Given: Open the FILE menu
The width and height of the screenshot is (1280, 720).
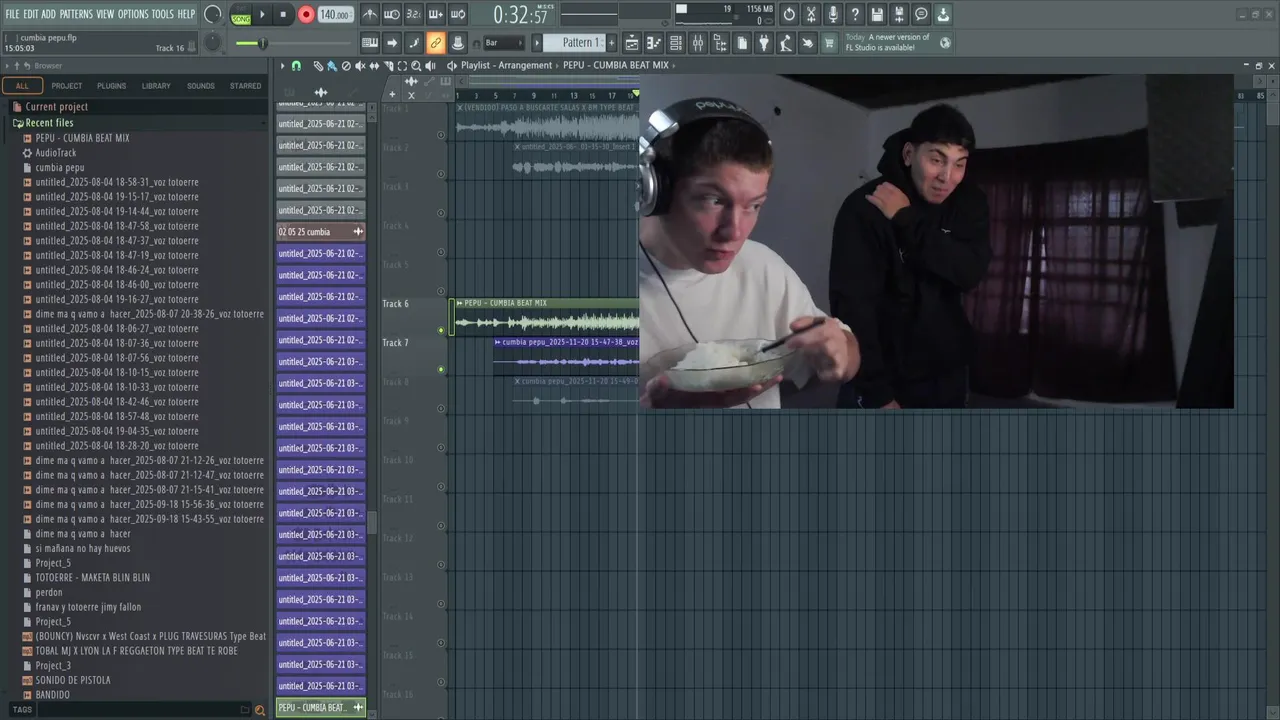Looking at the screenshot, I should pyautogui.click(x=12, y=14).
